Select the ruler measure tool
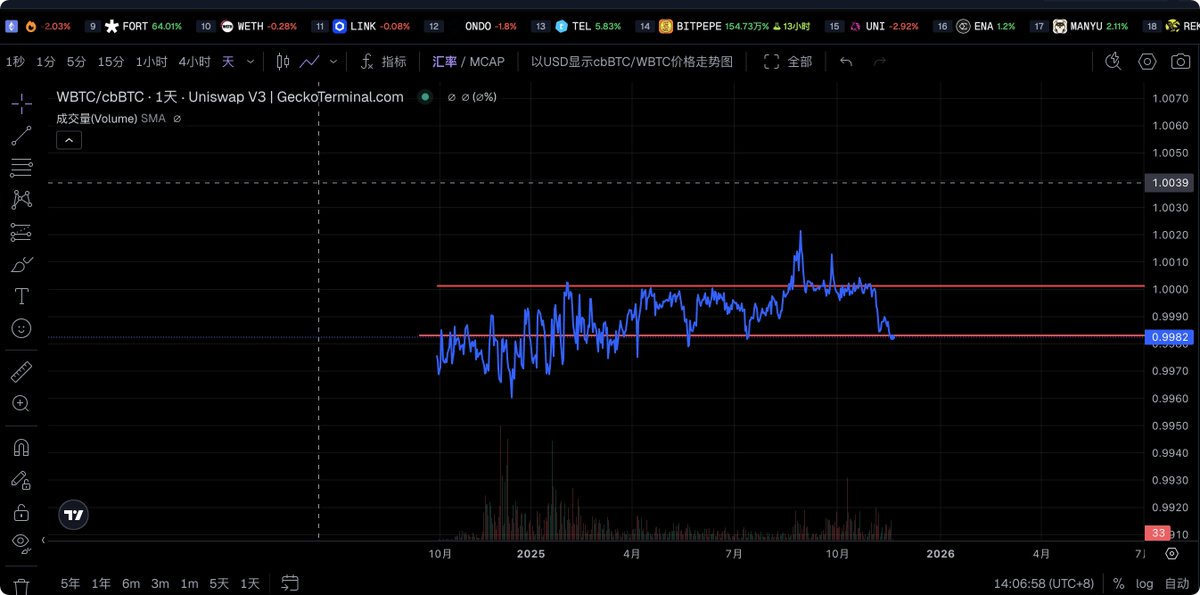The width and height of the screenshot is (1200, 595). coord(21,372)
